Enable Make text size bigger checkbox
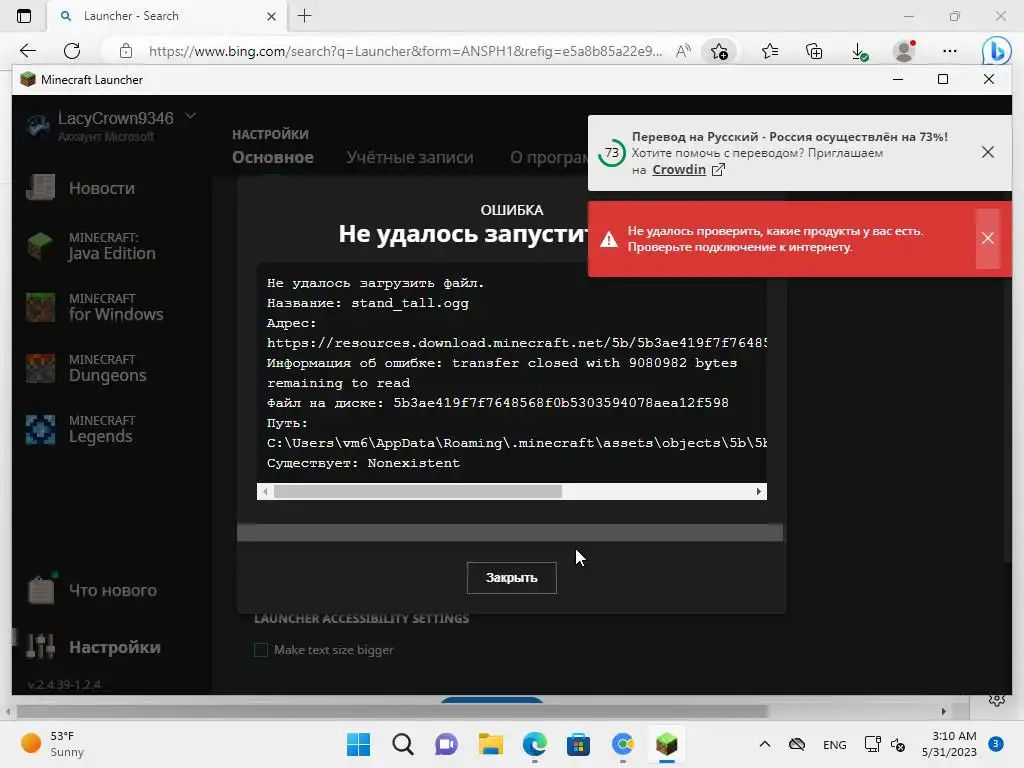1024x768 pixels. (261, 650)
